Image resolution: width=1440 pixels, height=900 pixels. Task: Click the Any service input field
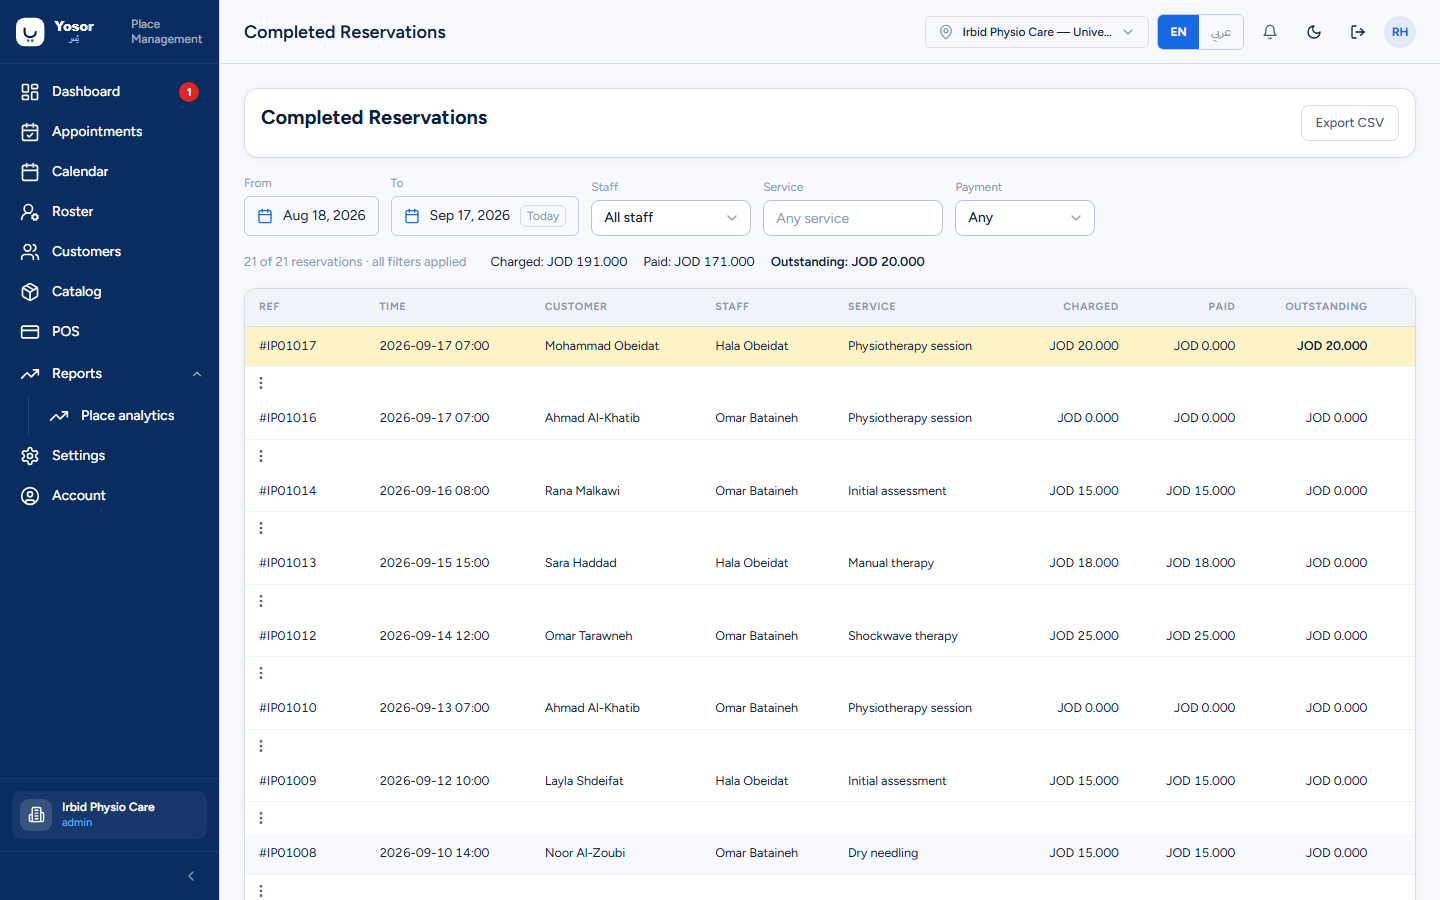tap(853, 218)
